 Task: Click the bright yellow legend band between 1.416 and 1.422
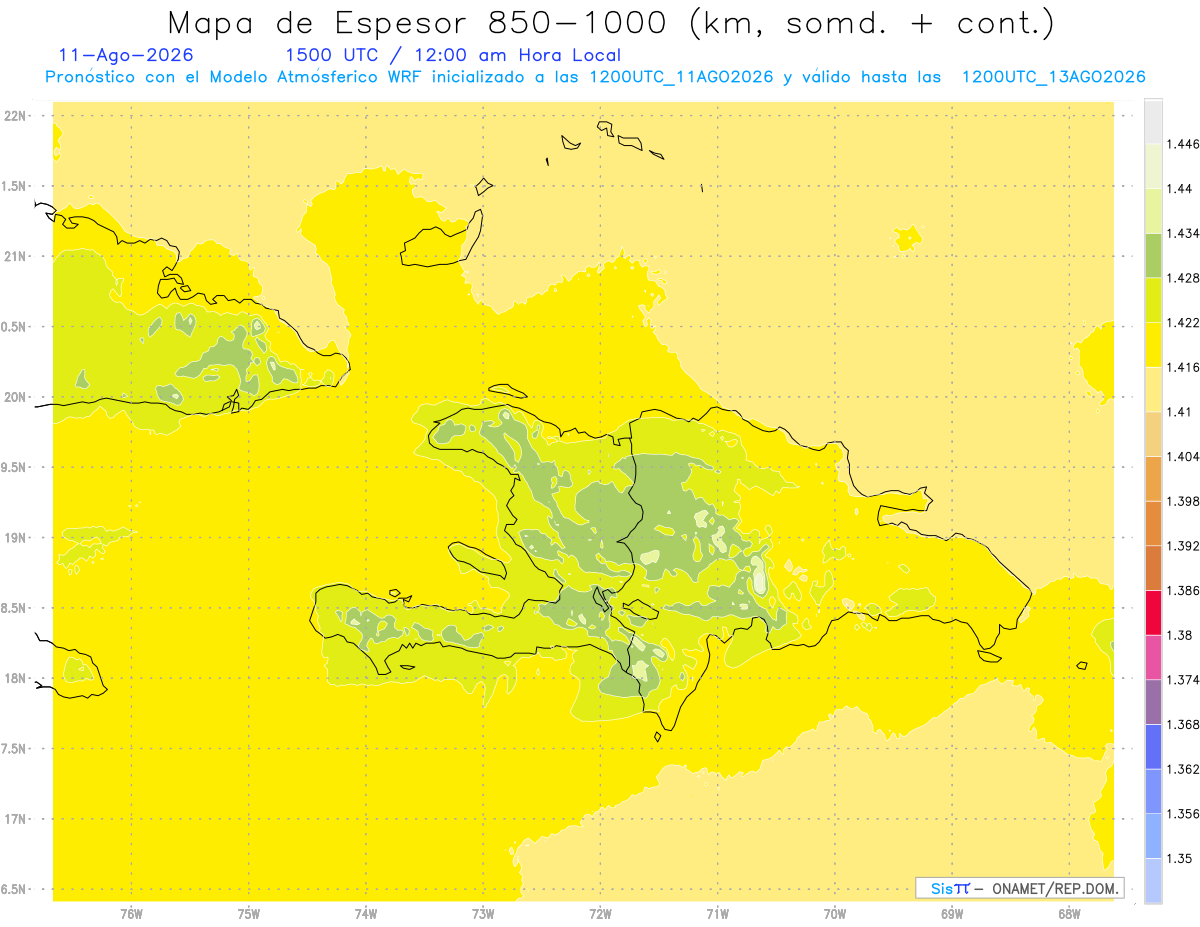[x=1153, y=345]
